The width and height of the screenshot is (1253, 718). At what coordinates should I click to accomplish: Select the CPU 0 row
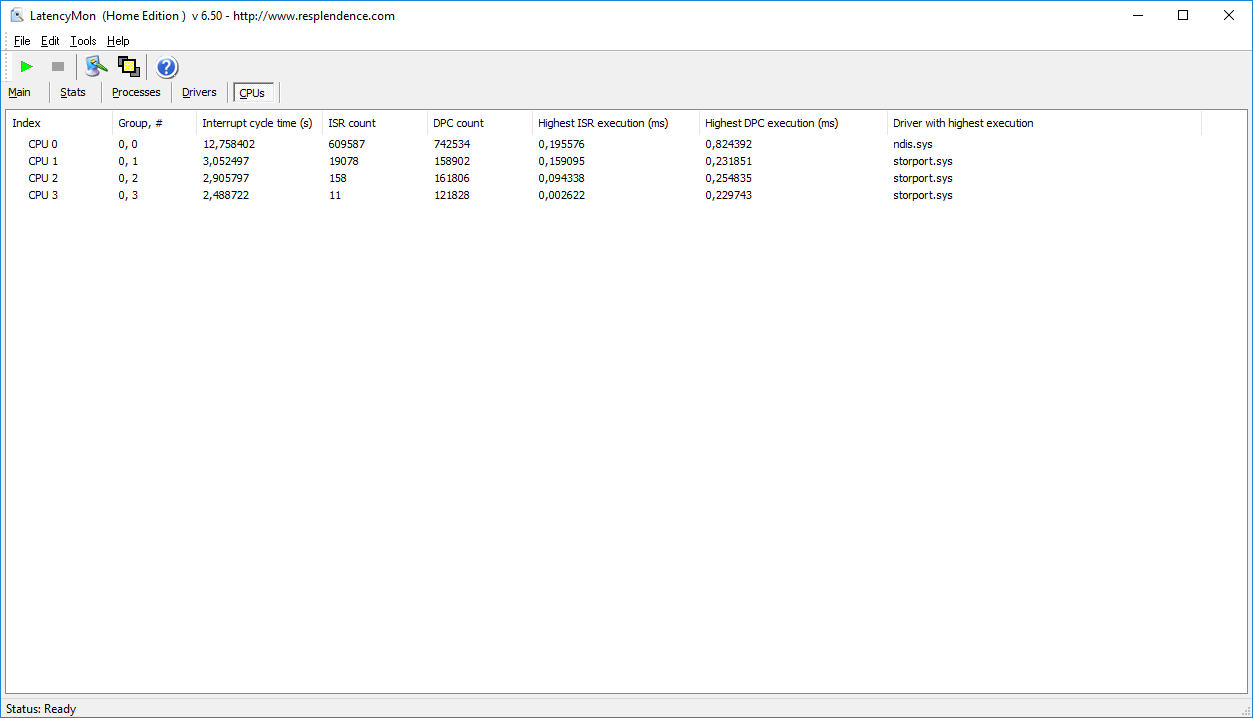43,144
